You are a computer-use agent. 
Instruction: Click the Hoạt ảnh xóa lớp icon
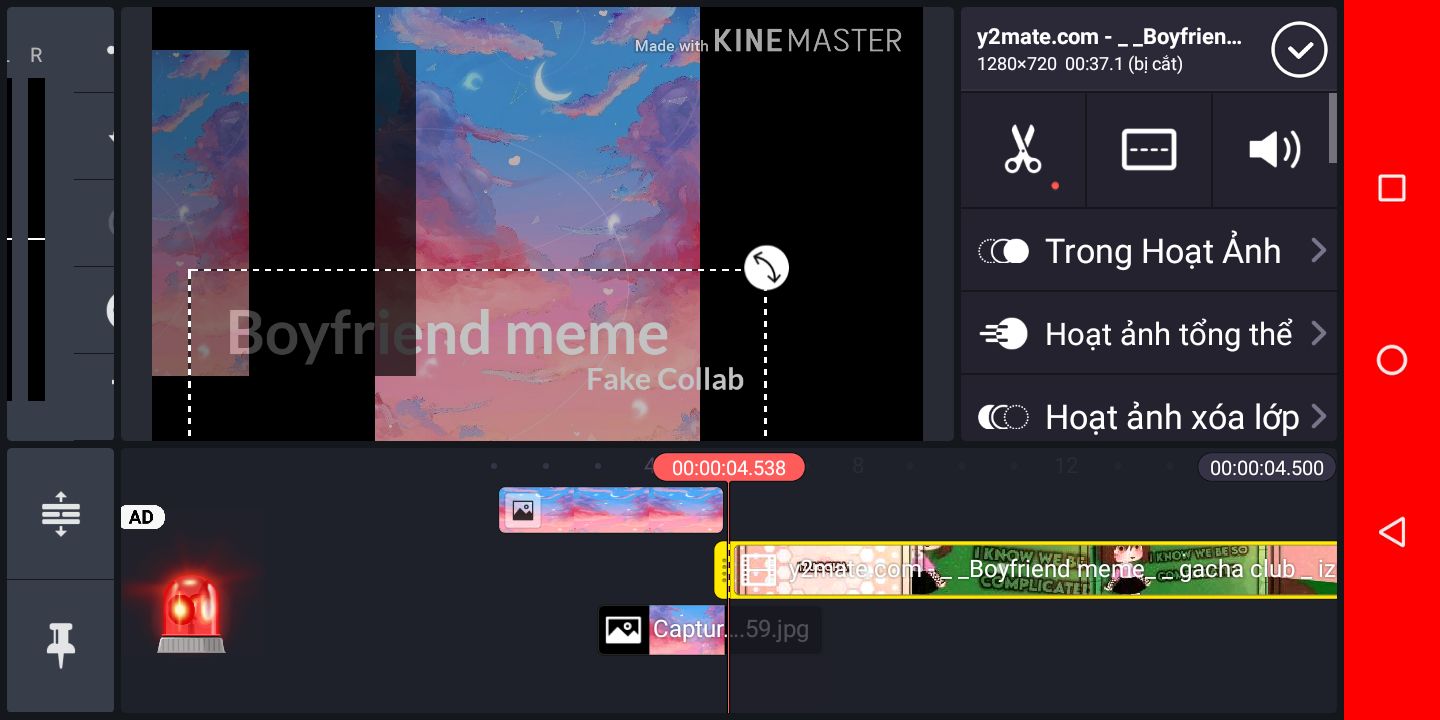(1003, 416)
